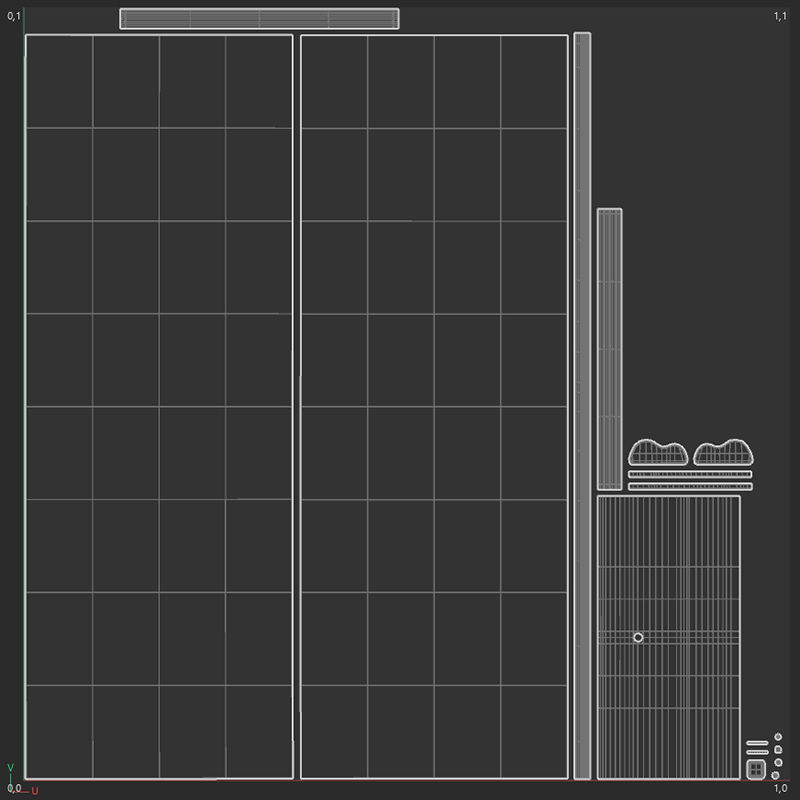Select the right cushion-shaped UV shell
This screenshot has width=800, height=800.
(723, 453)
